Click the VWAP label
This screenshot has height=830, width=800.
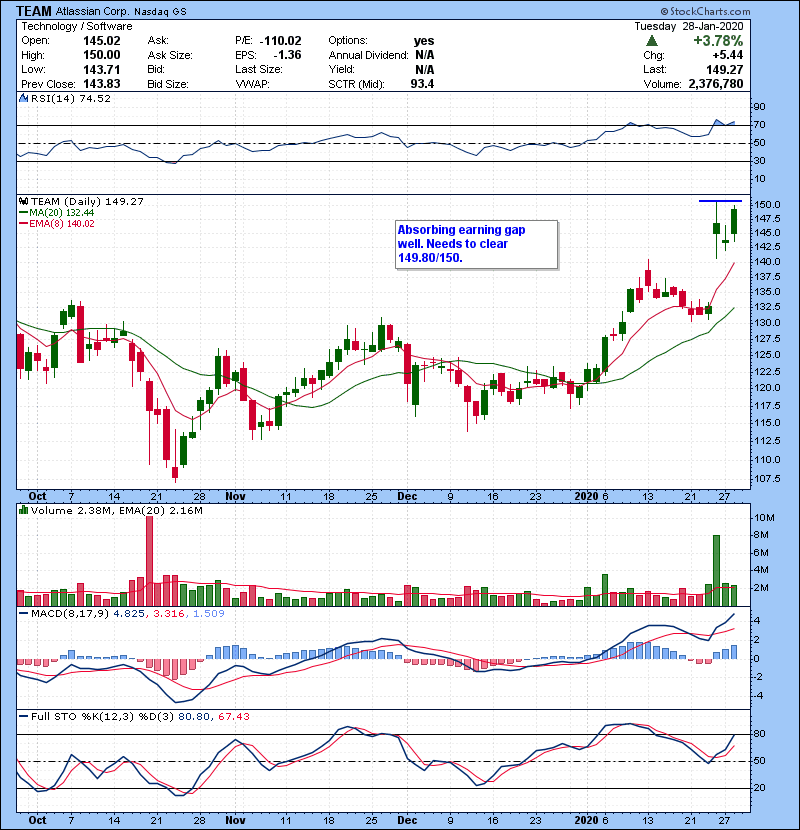coord(252,84)
